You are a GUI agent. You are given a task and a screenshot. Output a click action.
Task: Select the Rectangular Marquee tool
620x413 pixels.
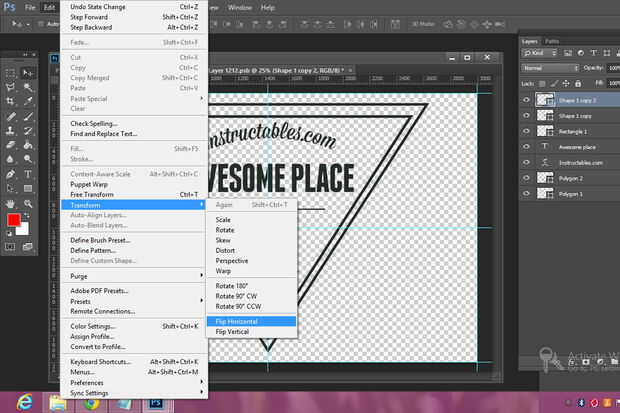(x=10, y=73)
